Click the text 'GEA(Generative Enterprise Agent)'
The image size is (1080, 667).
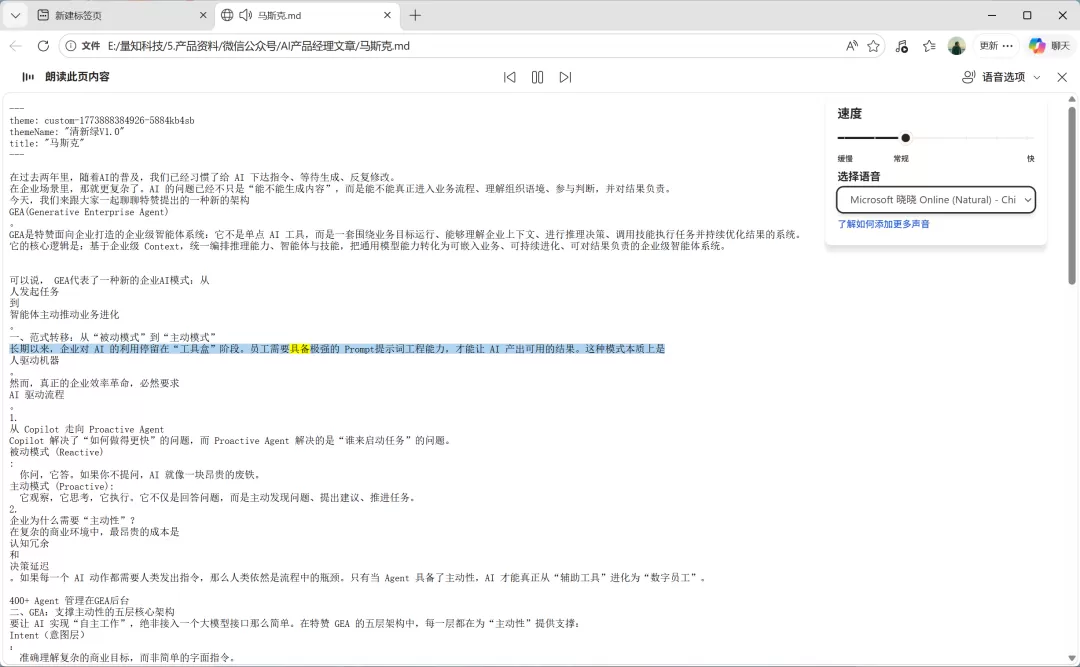[89, 212]
